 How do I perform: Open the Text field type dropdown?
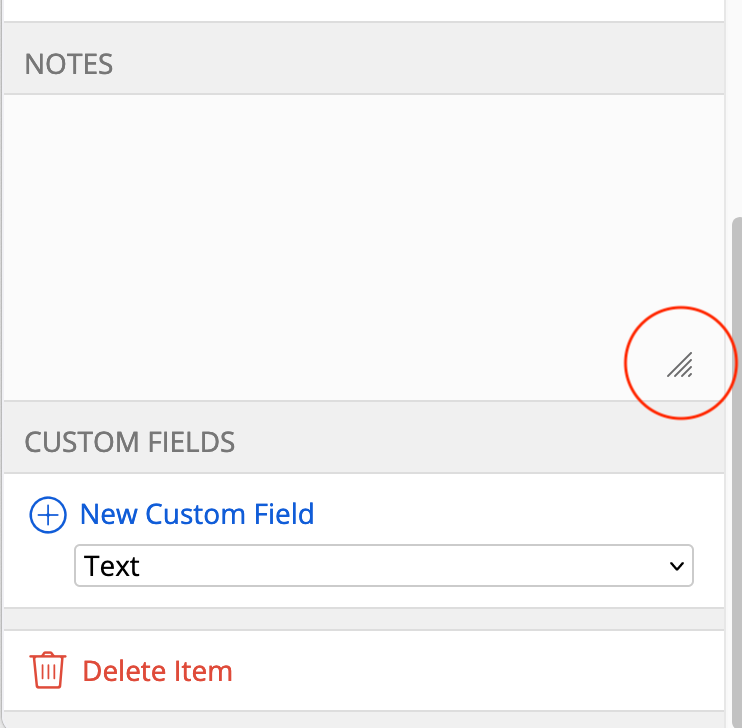[x=384, y=566]
